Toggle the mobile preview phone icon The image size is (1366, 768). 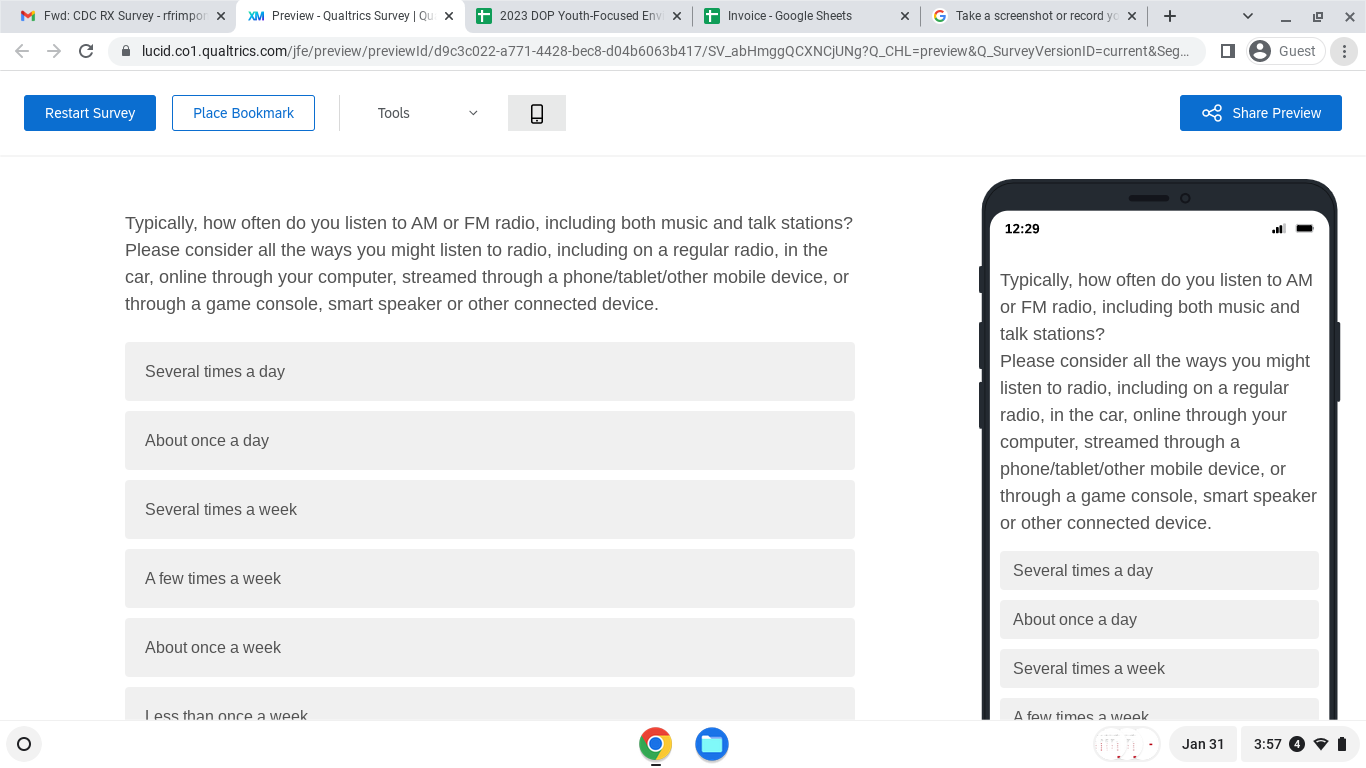(x=536, y=113)
